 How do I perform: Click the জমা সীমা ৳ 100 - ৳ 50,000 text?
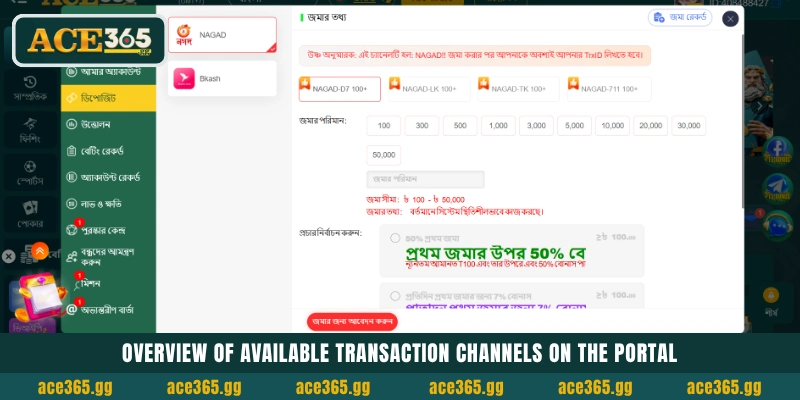pyautogui.click(x=415, y=200)
